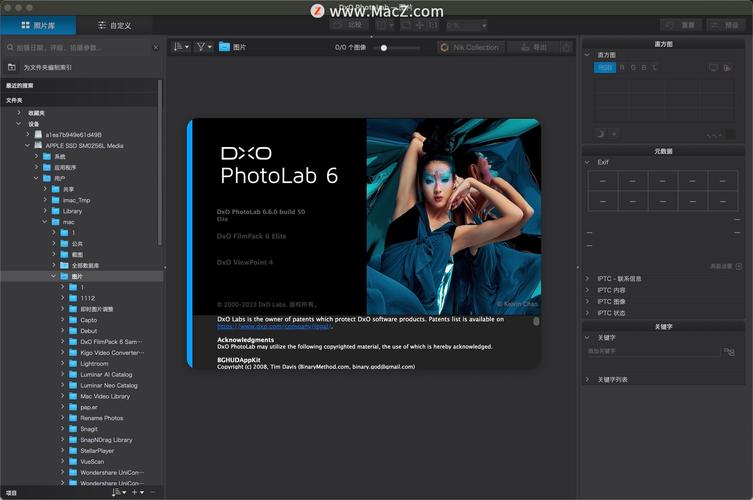The image size is (753, 500).
Task: Click the Nik Collection button
Action: (471, 47)
